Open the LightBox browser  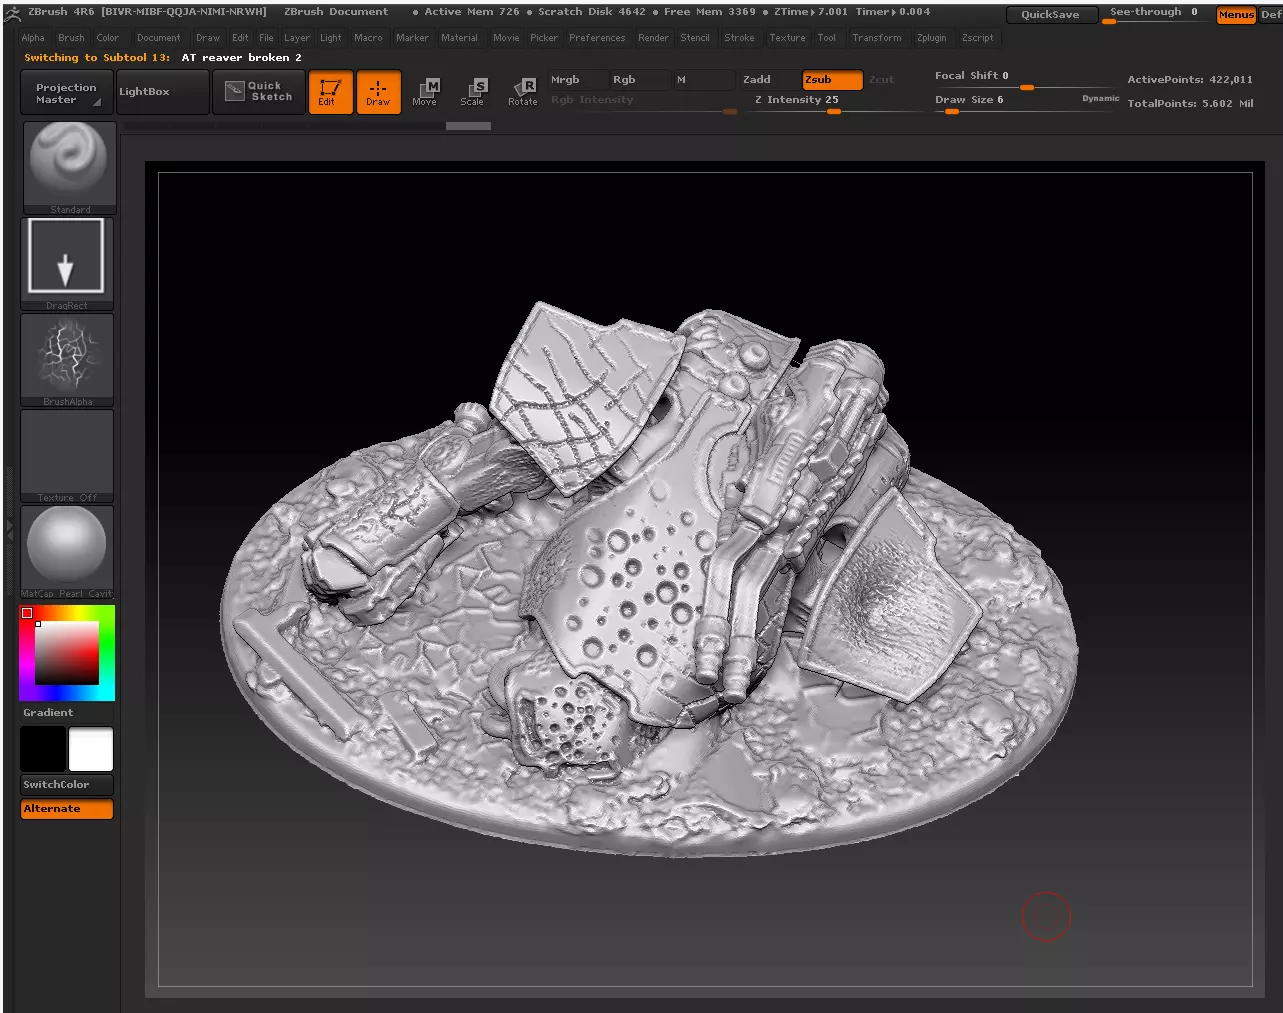coord(163,92)
